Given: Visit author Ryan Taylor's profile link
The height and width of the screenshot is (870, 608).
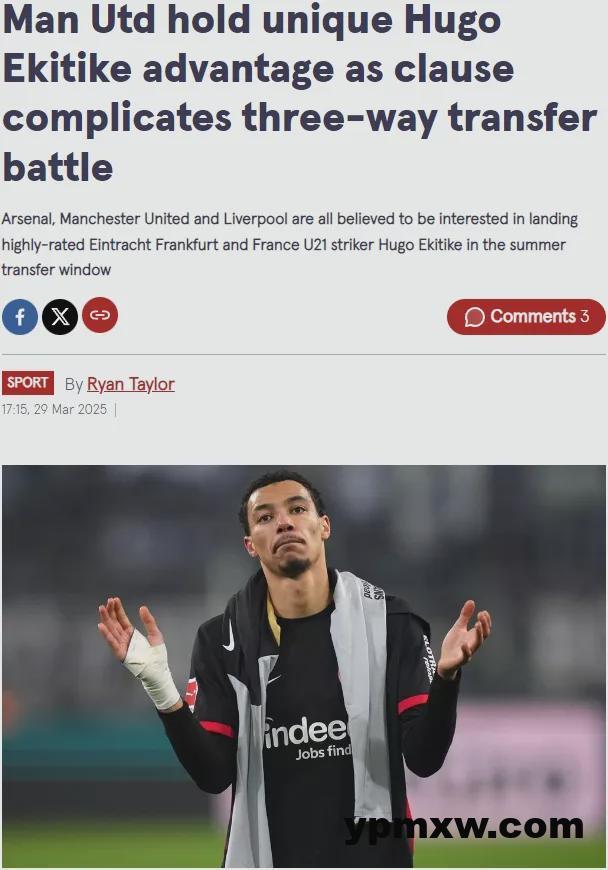Looking at the screenshot, I should point(131,384).
